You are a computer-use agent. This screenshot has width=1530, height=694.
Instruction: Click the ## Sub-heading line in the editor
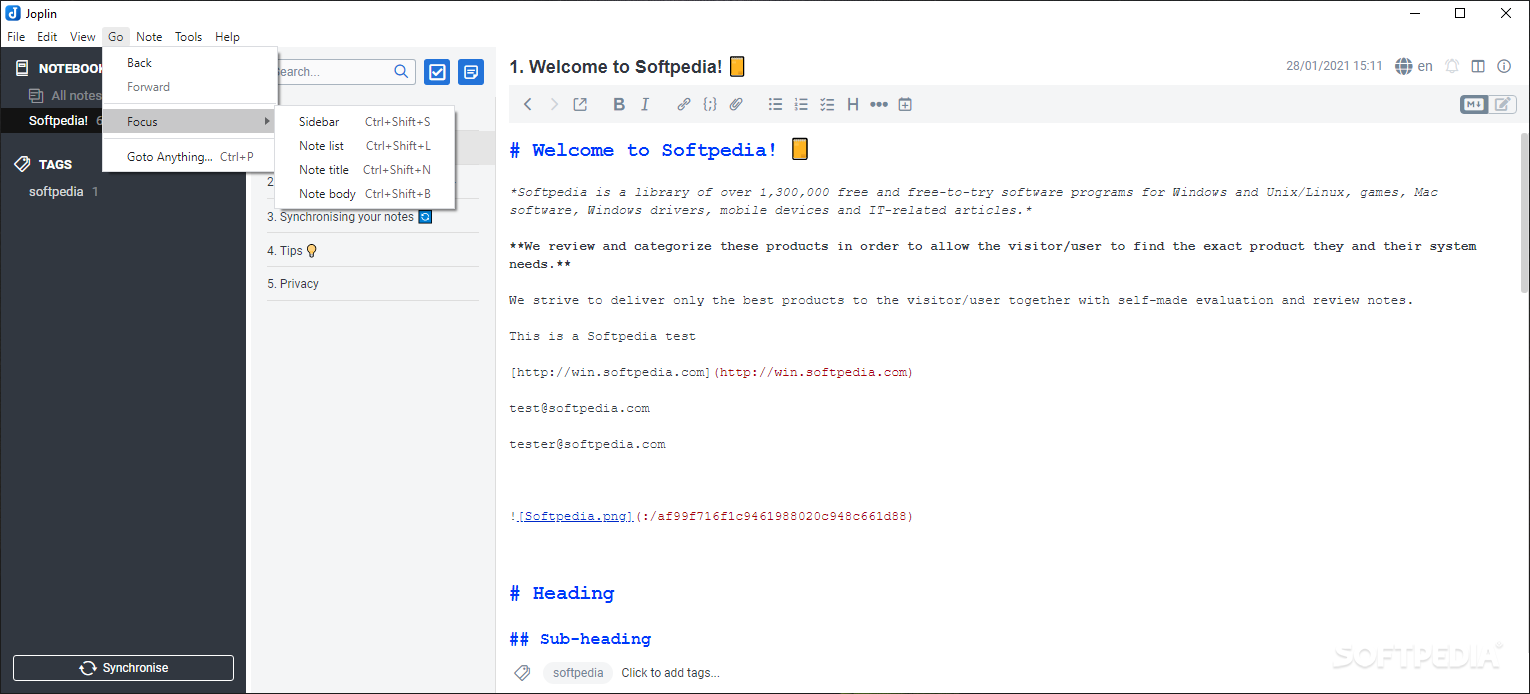tap(580, 639)
